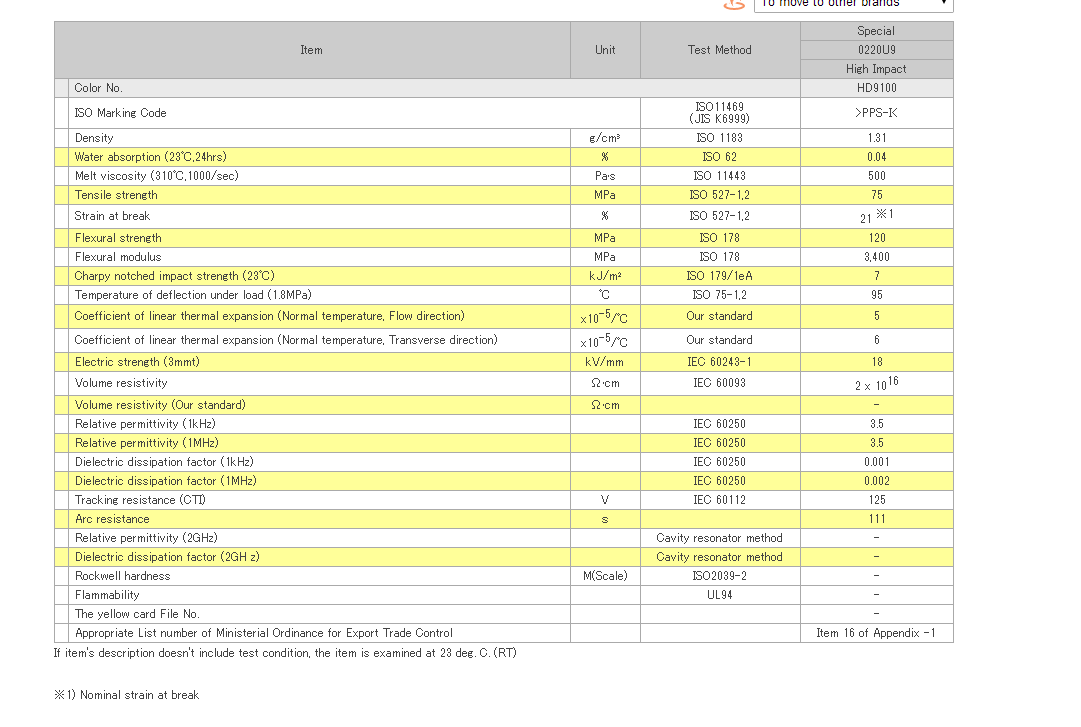Select 'Melt viscosity (310℃,1000/sec)' row label
Screen dimensions: 1081x727
pyautogui.click(x=156, y=176)
